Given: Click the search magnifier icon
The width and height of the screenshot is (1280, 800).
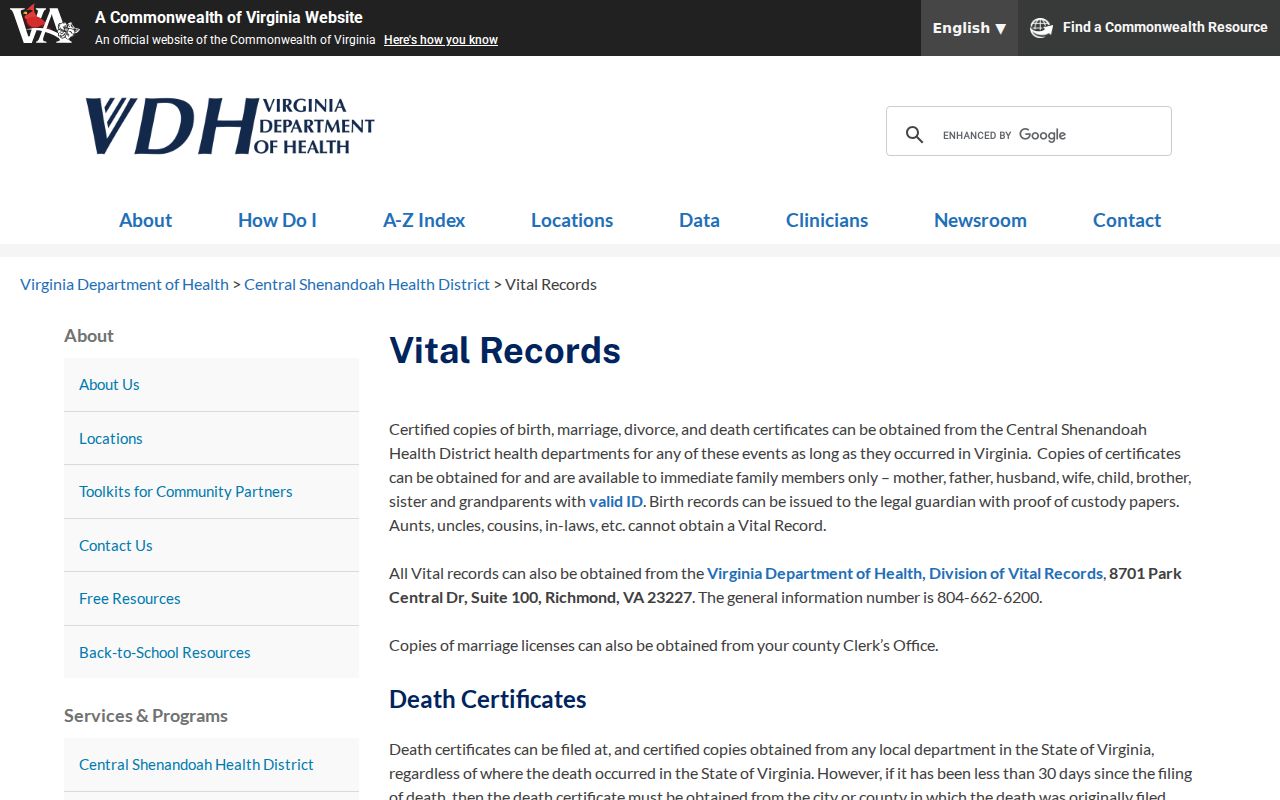Looking at the screenshot, I should tap(914, 134).
